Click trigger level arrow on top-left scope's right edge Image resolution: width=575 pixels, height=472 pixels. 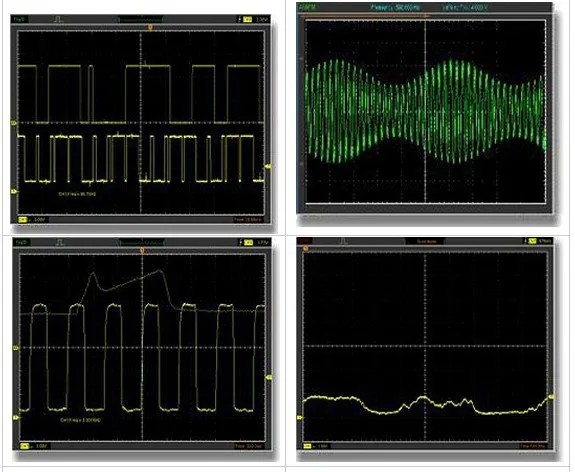(x=268, y=167)
